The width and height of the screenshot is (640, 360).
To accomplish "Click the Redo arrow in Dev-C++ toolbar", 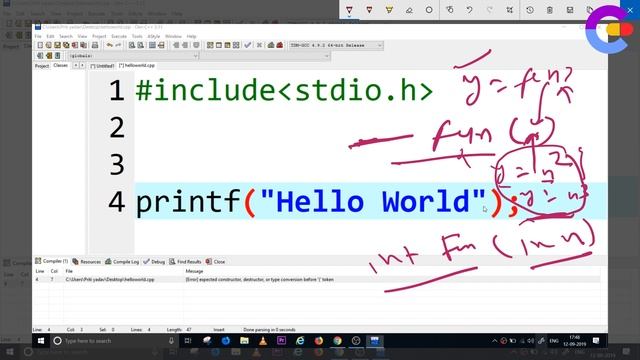I will point(118,45).
